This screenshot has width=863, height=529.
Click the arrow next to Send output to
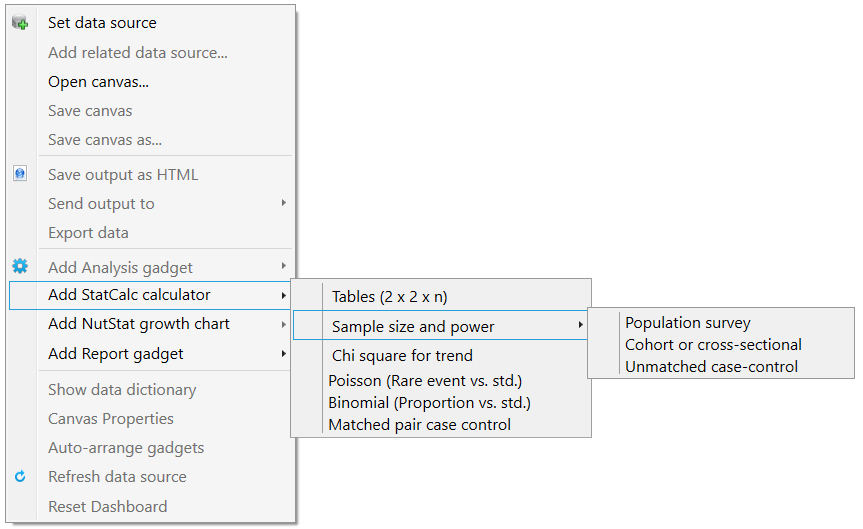pyautogui.click(x=283, y=203)
